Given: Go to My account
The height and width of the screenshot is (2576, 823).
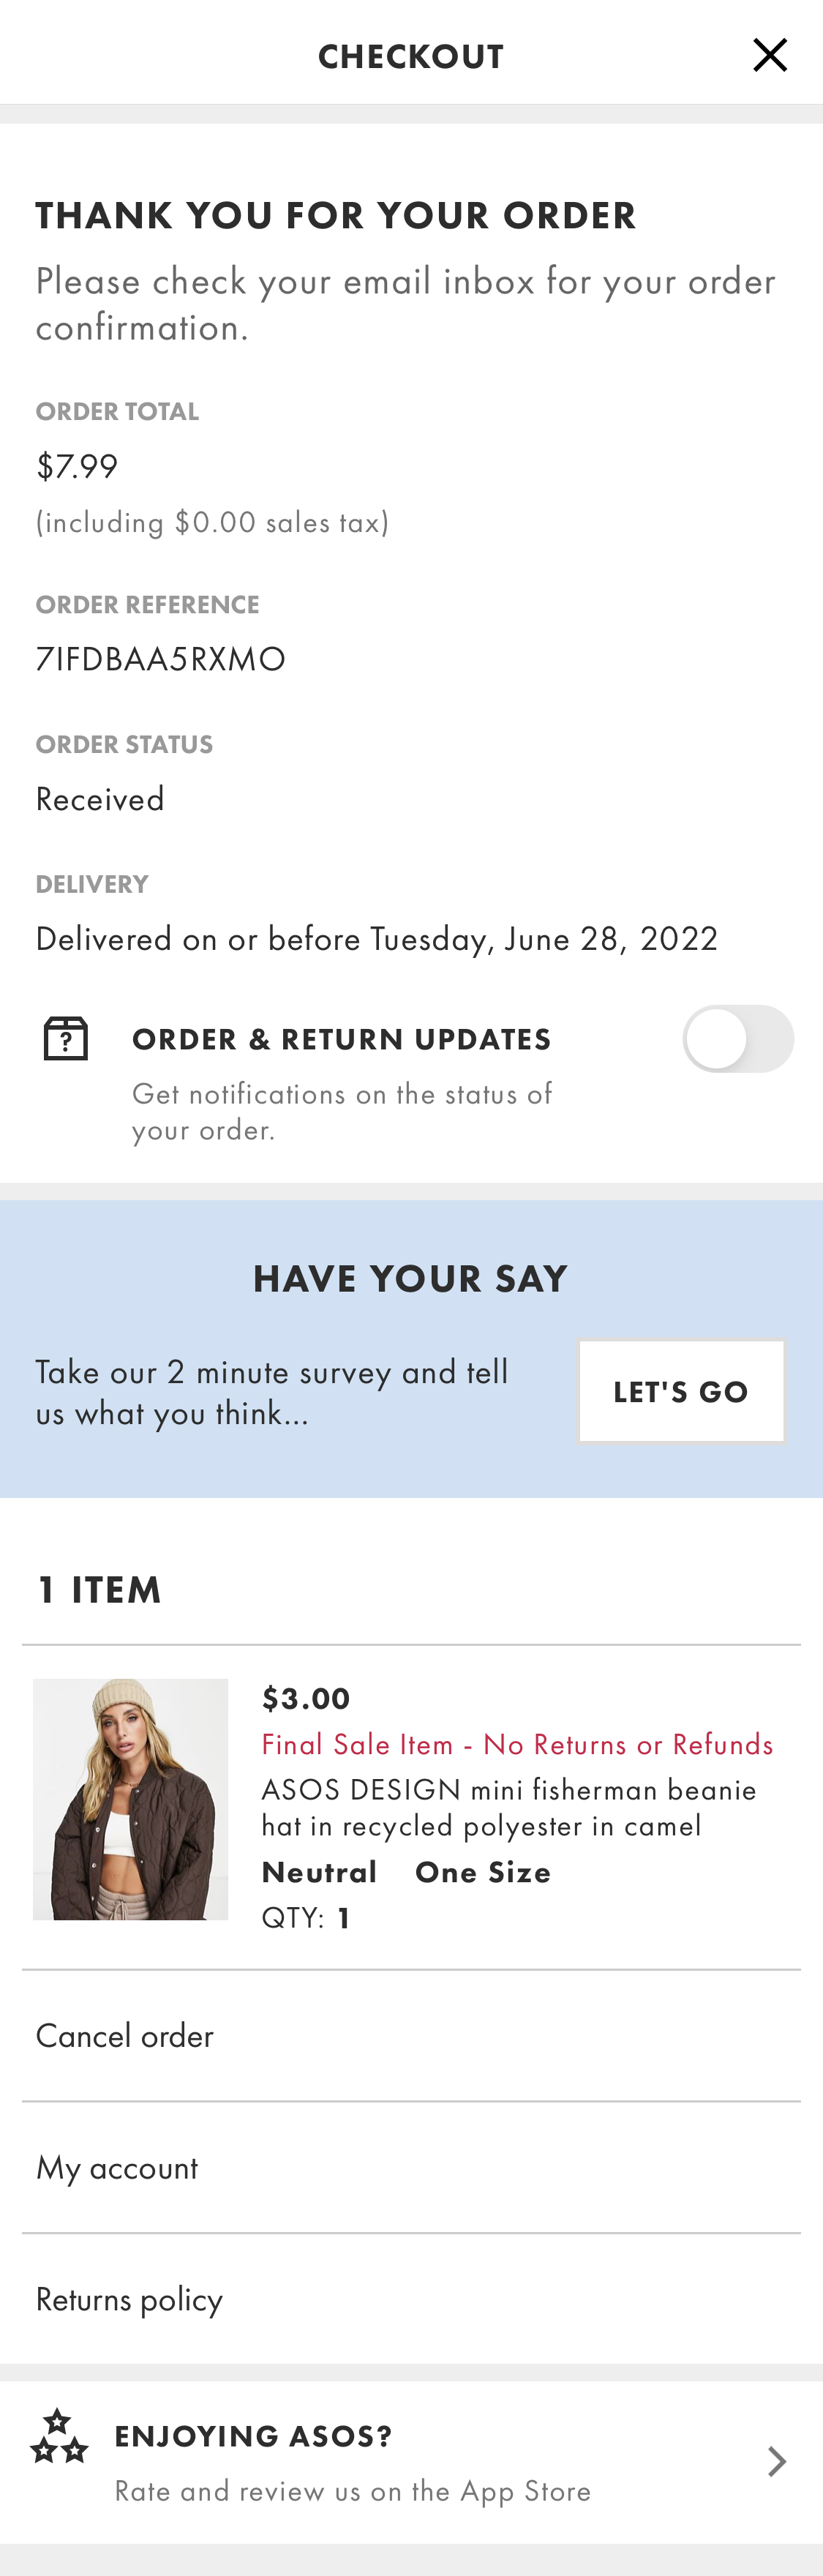Looking at the screenshot, I should 116,2167.
